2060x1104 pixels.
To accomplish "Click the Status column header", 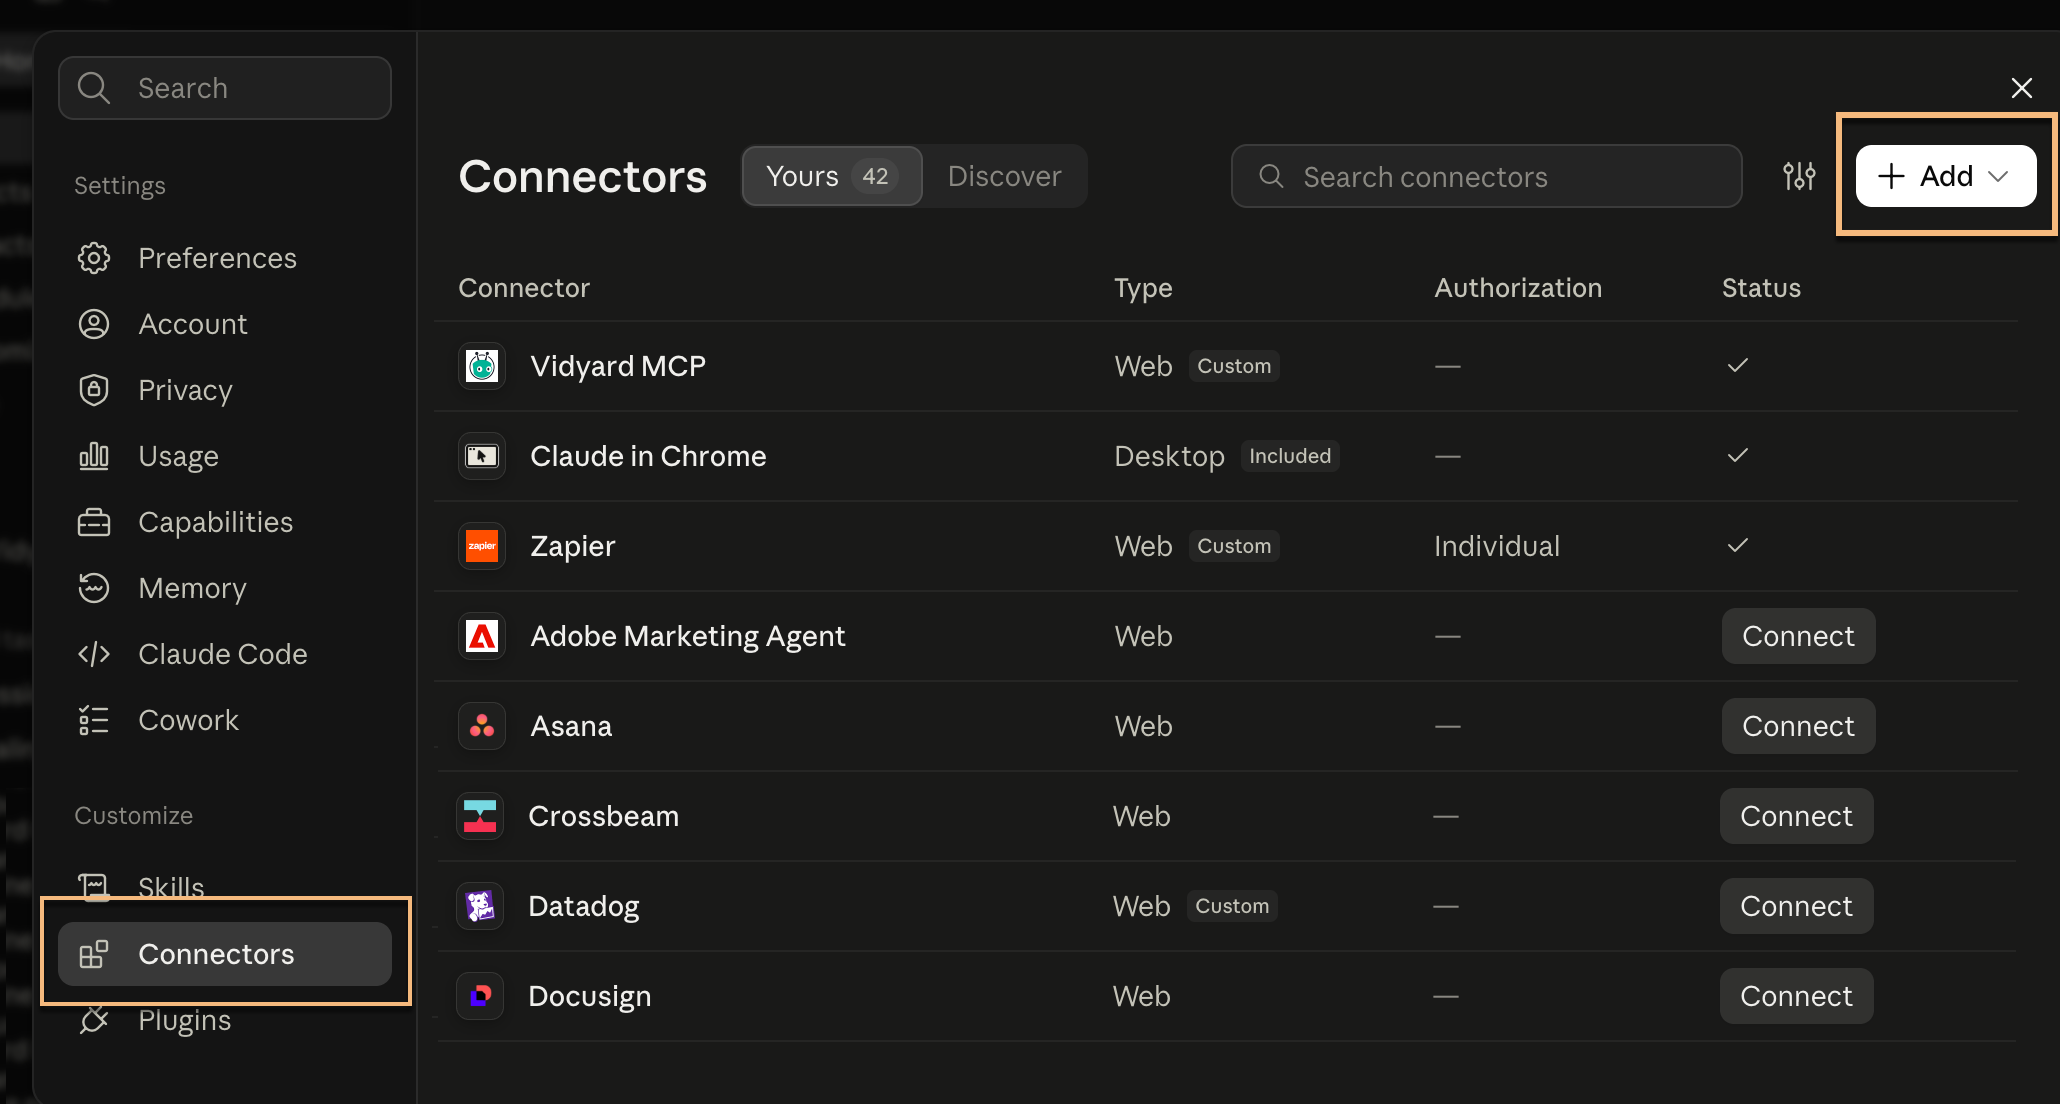I will coord(1761,288).
